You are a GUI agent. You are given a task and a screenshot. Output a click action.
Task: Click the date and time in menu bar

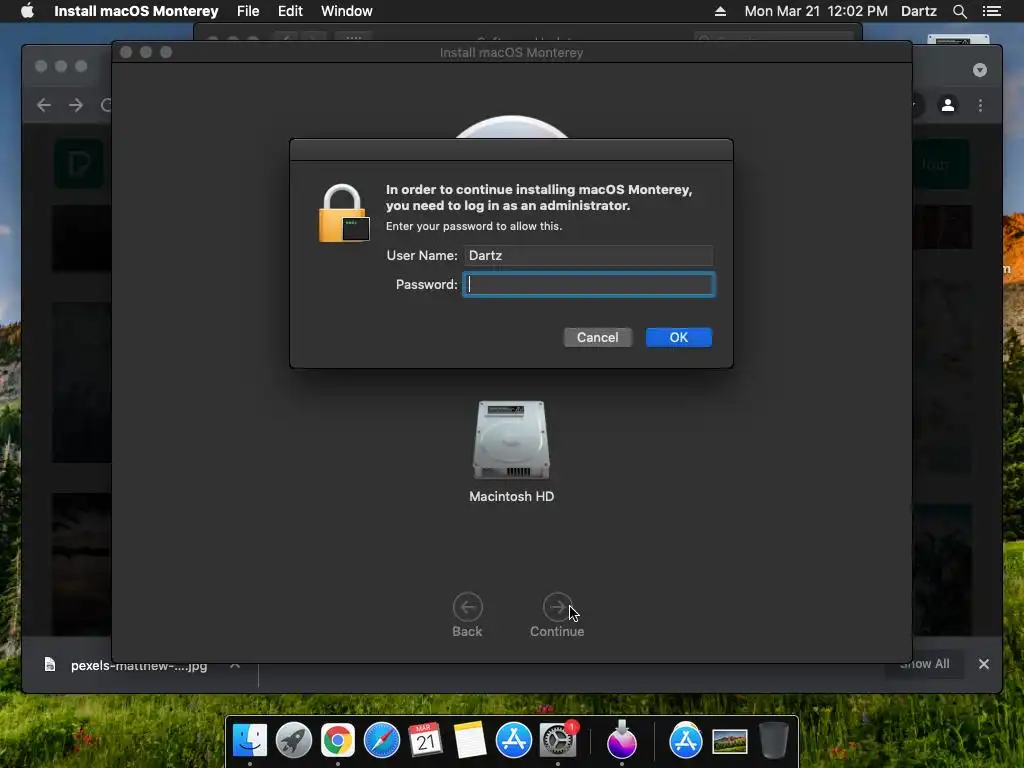pyautogui.click(x=816, y=11)
